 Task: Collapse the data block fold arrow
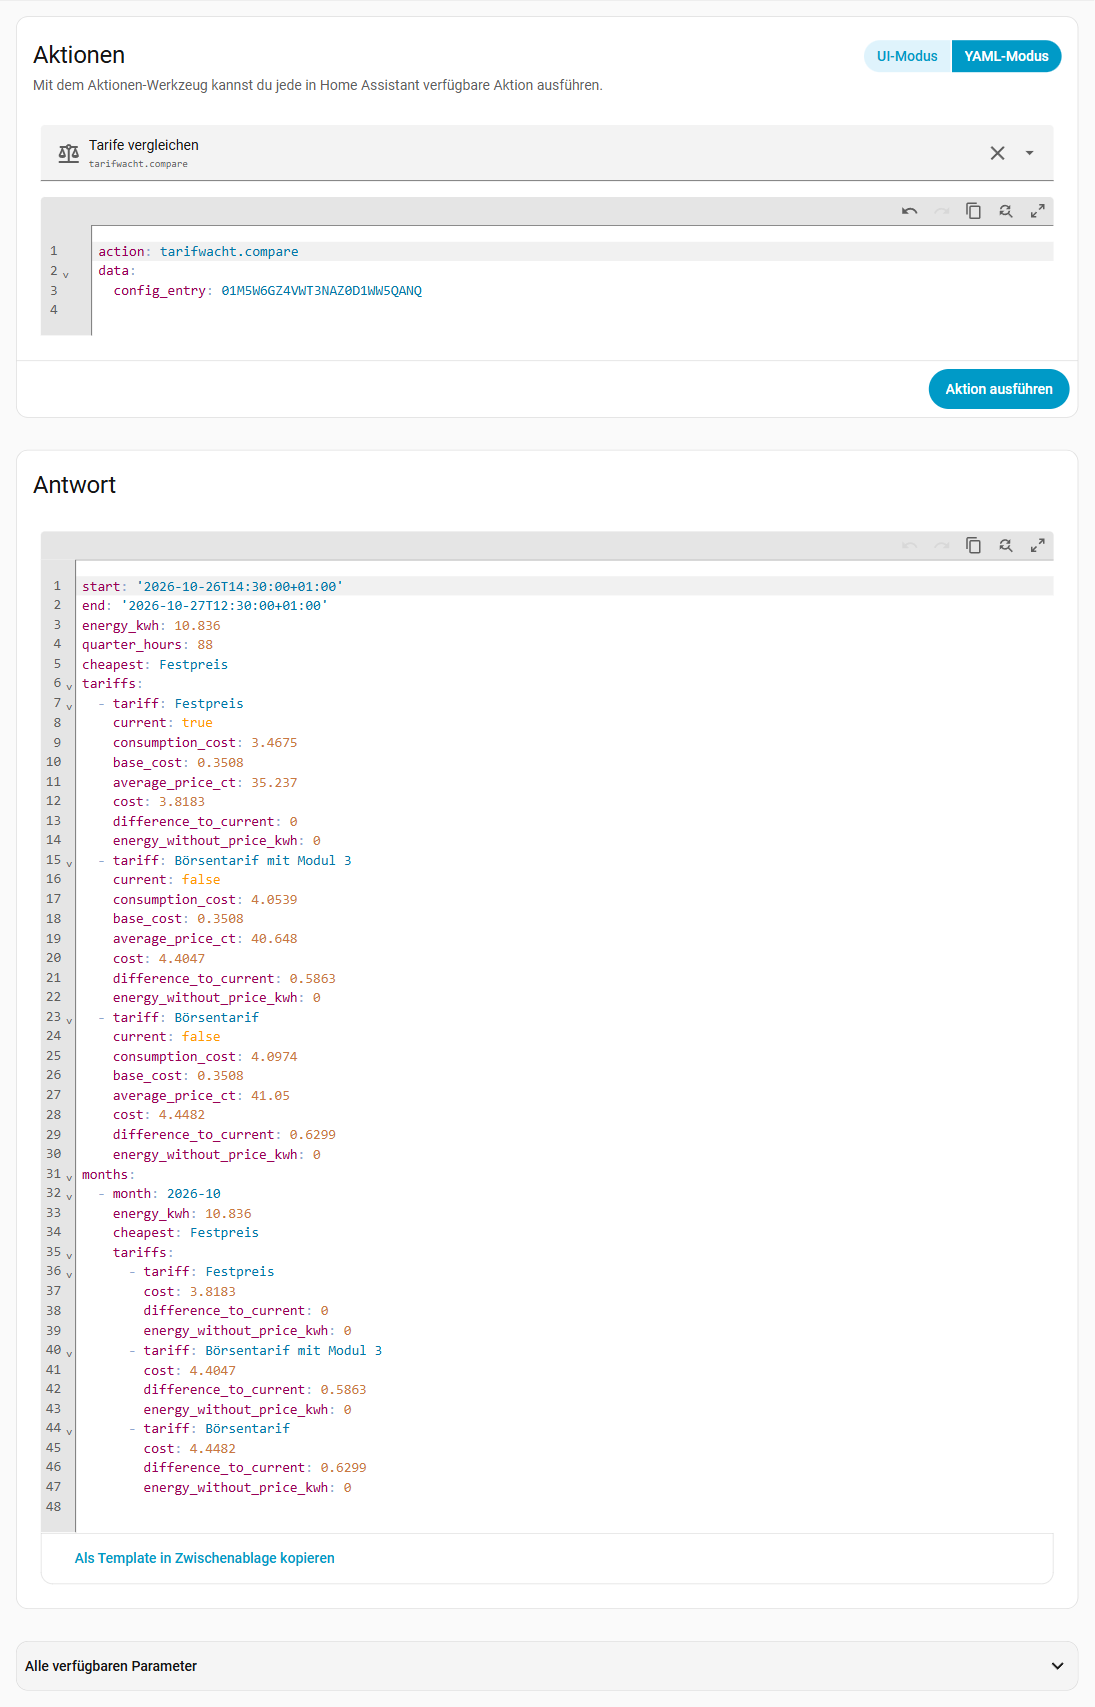pos(66,274)
